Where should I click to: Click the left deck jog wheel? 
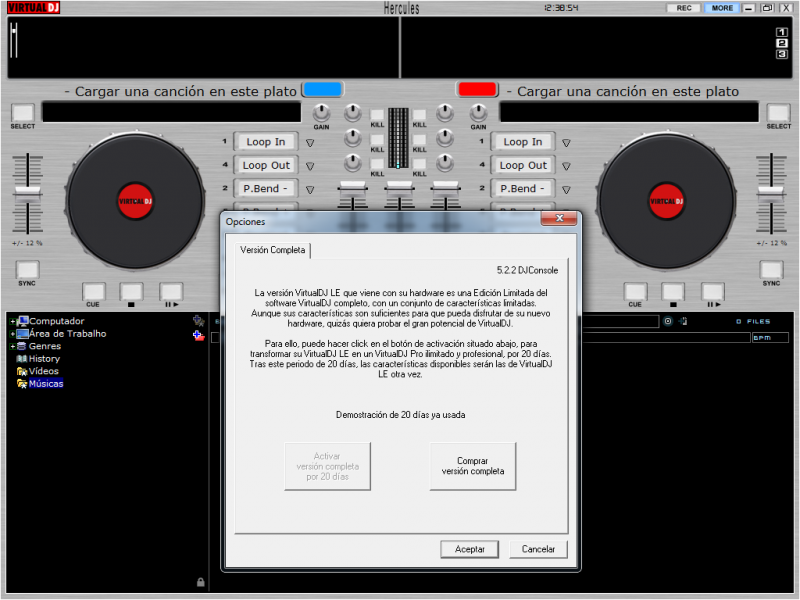point(135,201)
